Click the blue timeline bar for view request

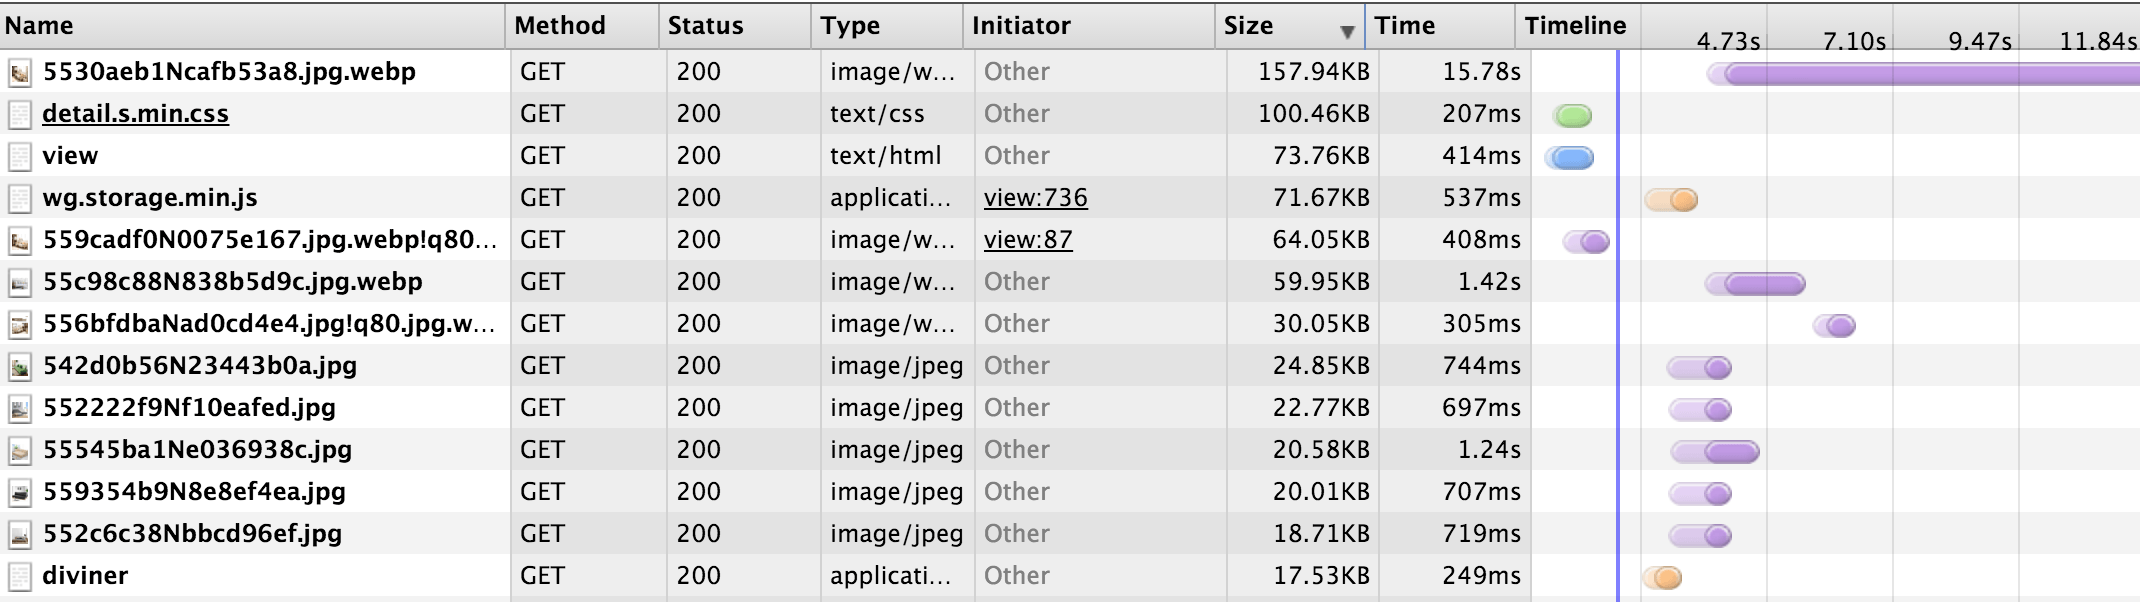(1570, 158)
